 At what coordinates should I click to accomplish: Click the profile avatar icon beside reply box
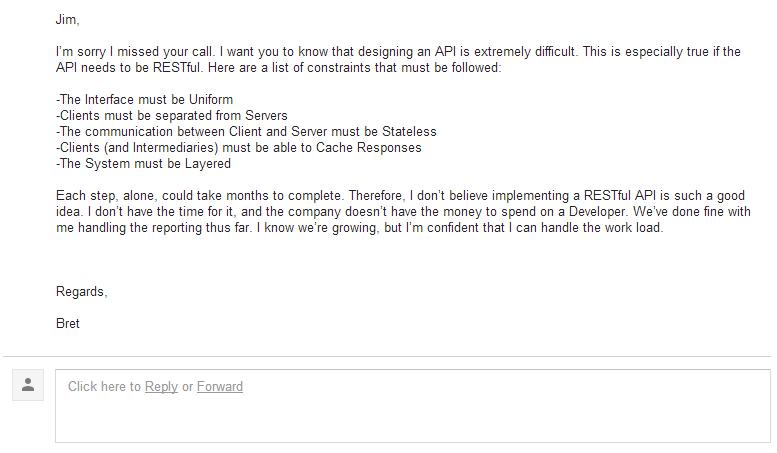pos(28,385)
